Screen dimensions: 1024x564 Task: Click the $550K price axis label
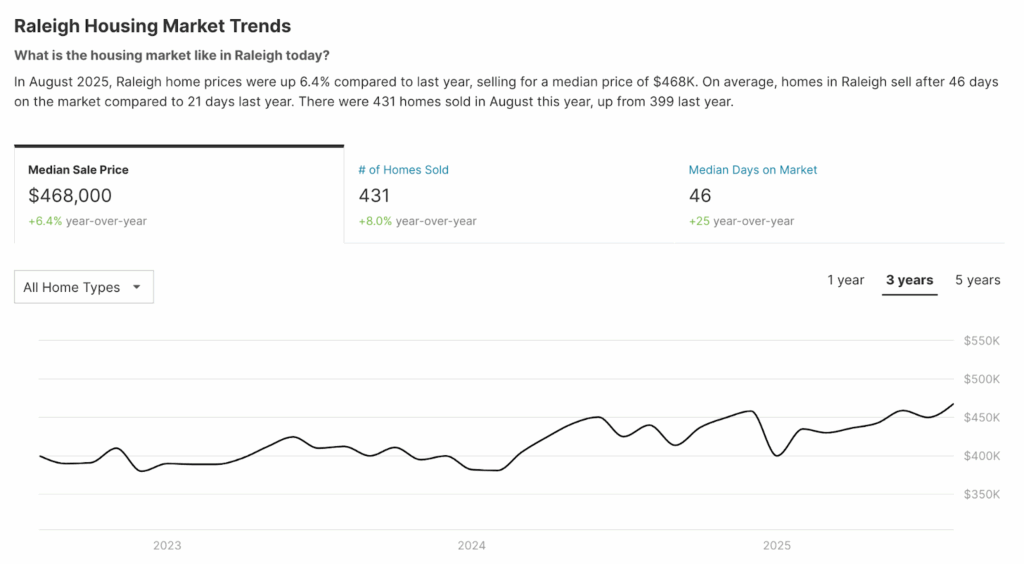[x=981, y=341]
